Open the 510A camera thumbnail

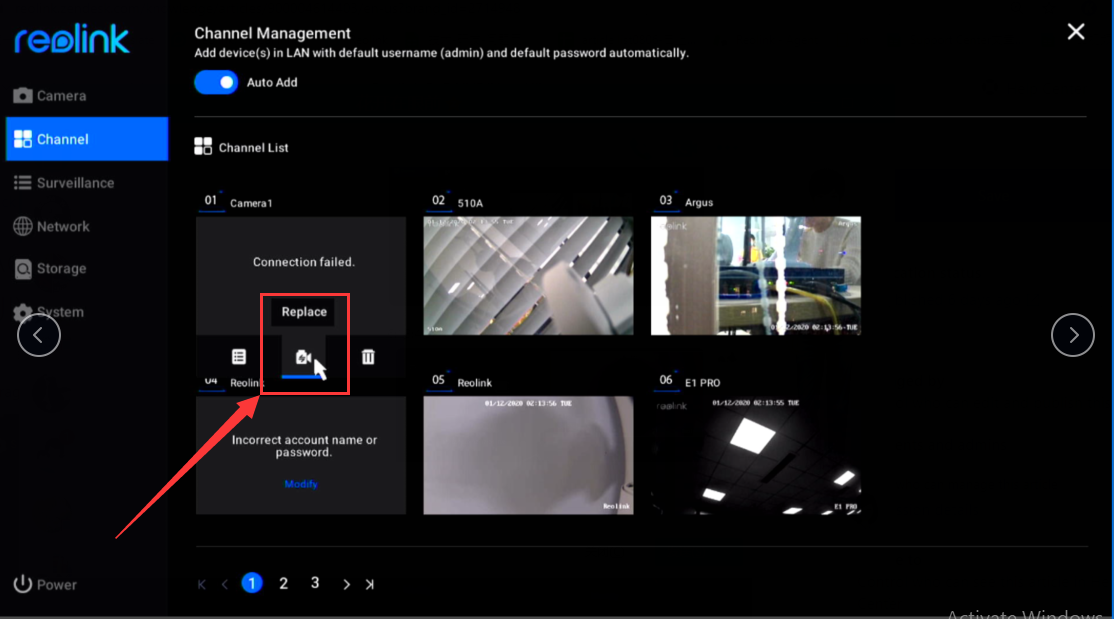click(528, 276)
